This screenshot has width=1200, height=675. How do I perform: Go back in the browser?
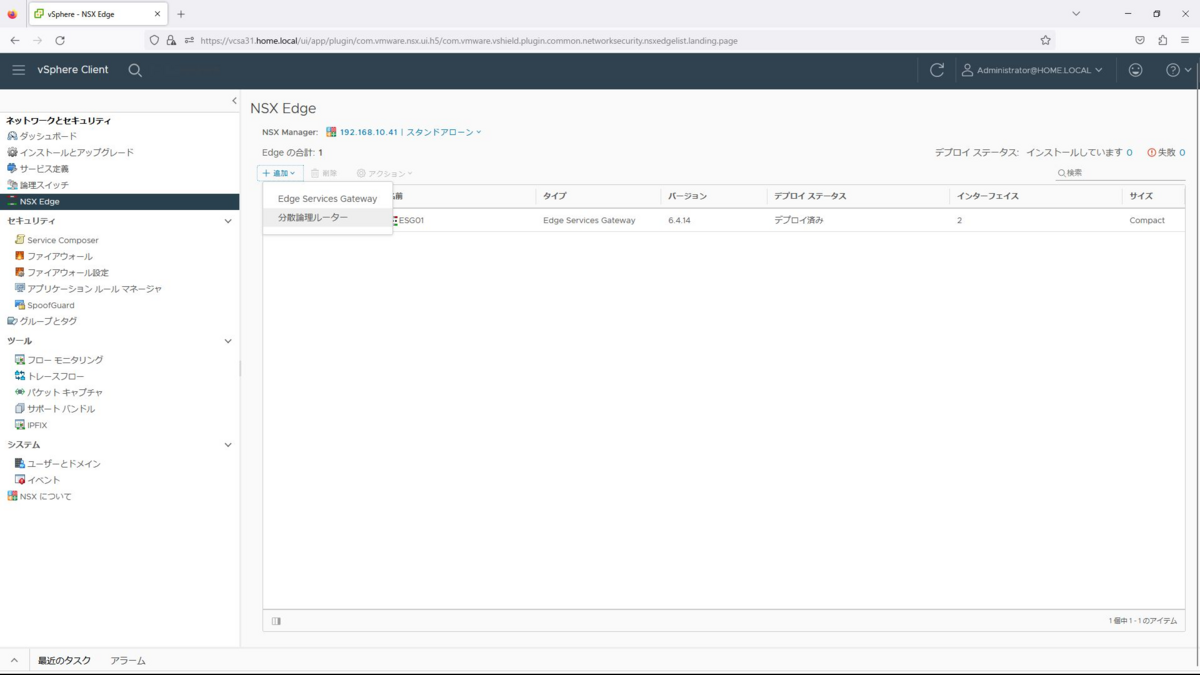tap(15, 41)
